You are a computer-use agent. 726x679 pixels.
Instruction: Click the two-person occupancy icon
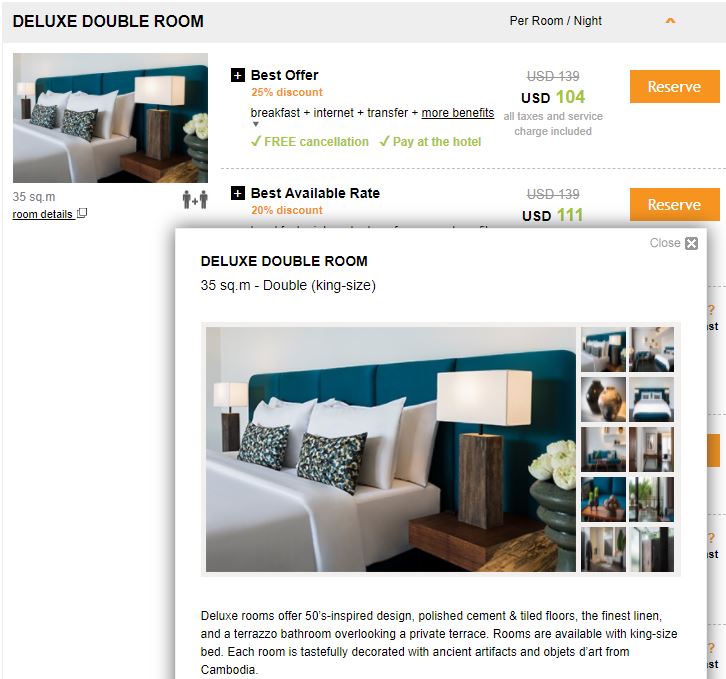[195, 199]
